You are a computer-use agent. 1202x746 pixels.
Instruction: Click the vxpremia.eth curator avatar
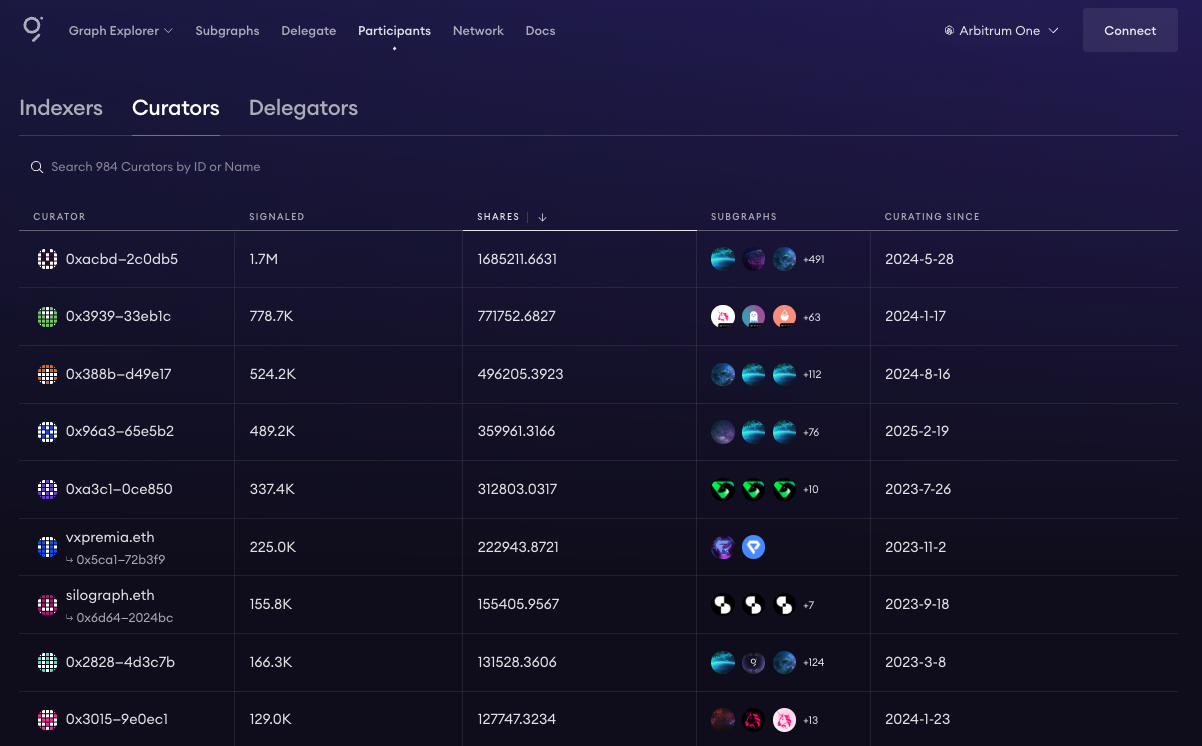click(x=47, y=547)
